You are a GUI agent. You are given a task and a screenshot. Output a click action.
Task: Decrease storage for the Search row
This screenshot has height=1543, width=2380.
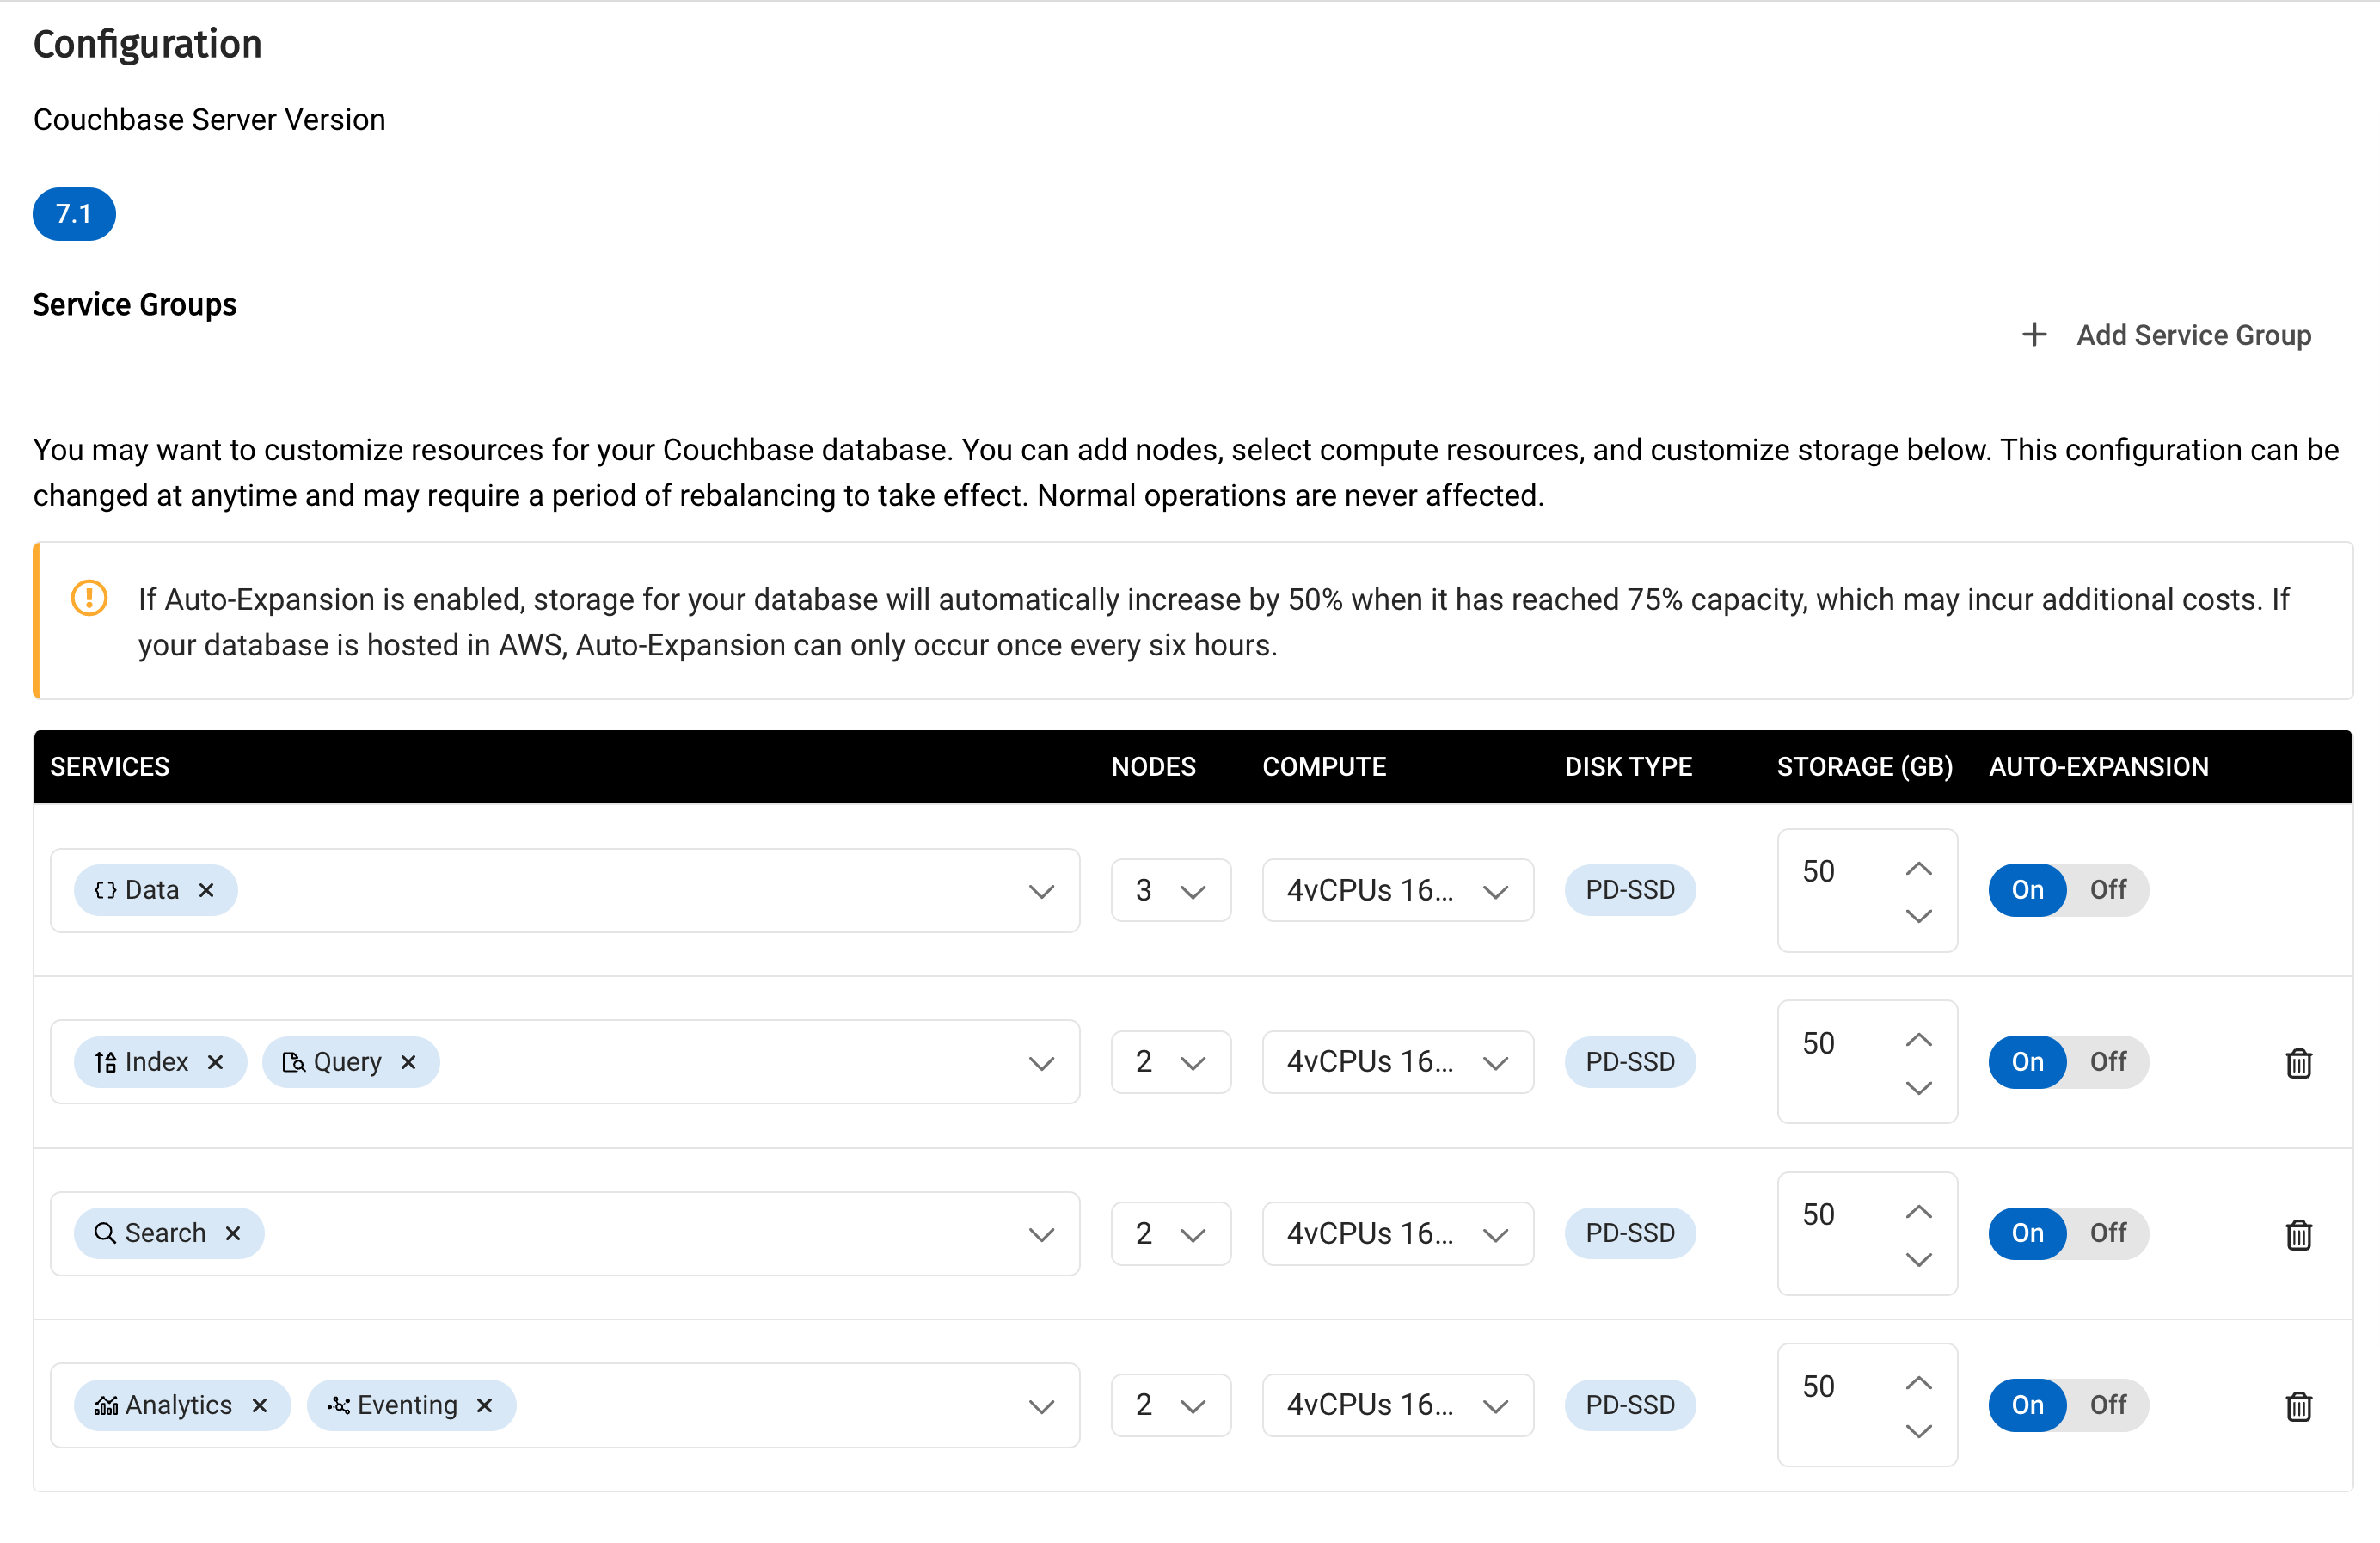(1918, 1259)
